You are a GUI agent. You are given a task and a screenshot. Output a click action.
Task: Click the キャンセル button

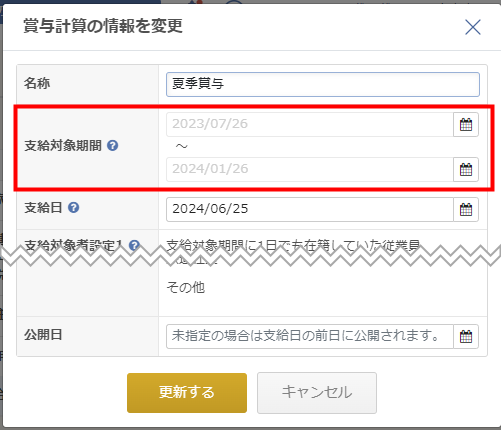coord(317,393)
